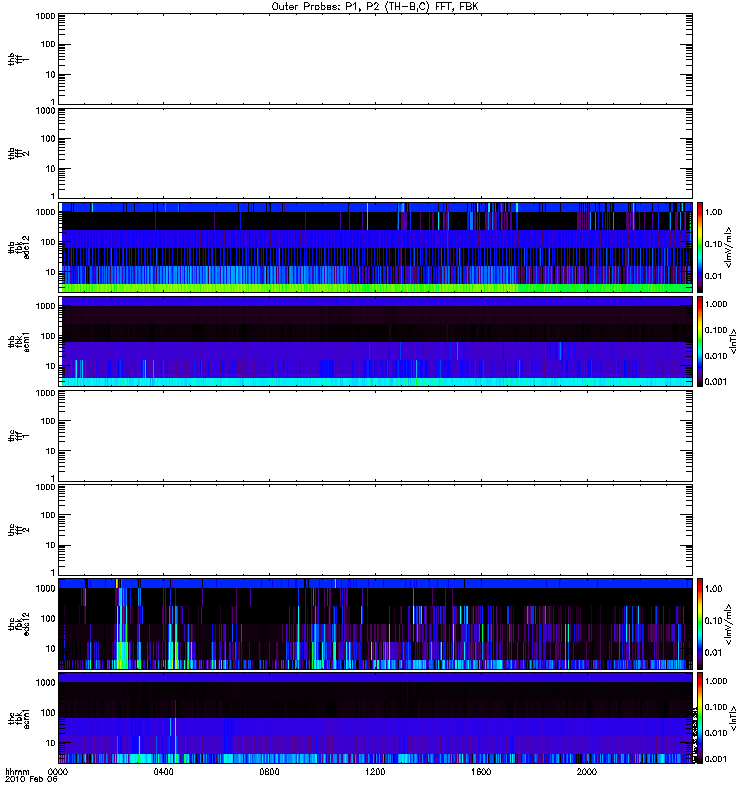Click the '1000' y-tick of the thb fff 1 panel
The image size is (750, 800).
point(45,16)
